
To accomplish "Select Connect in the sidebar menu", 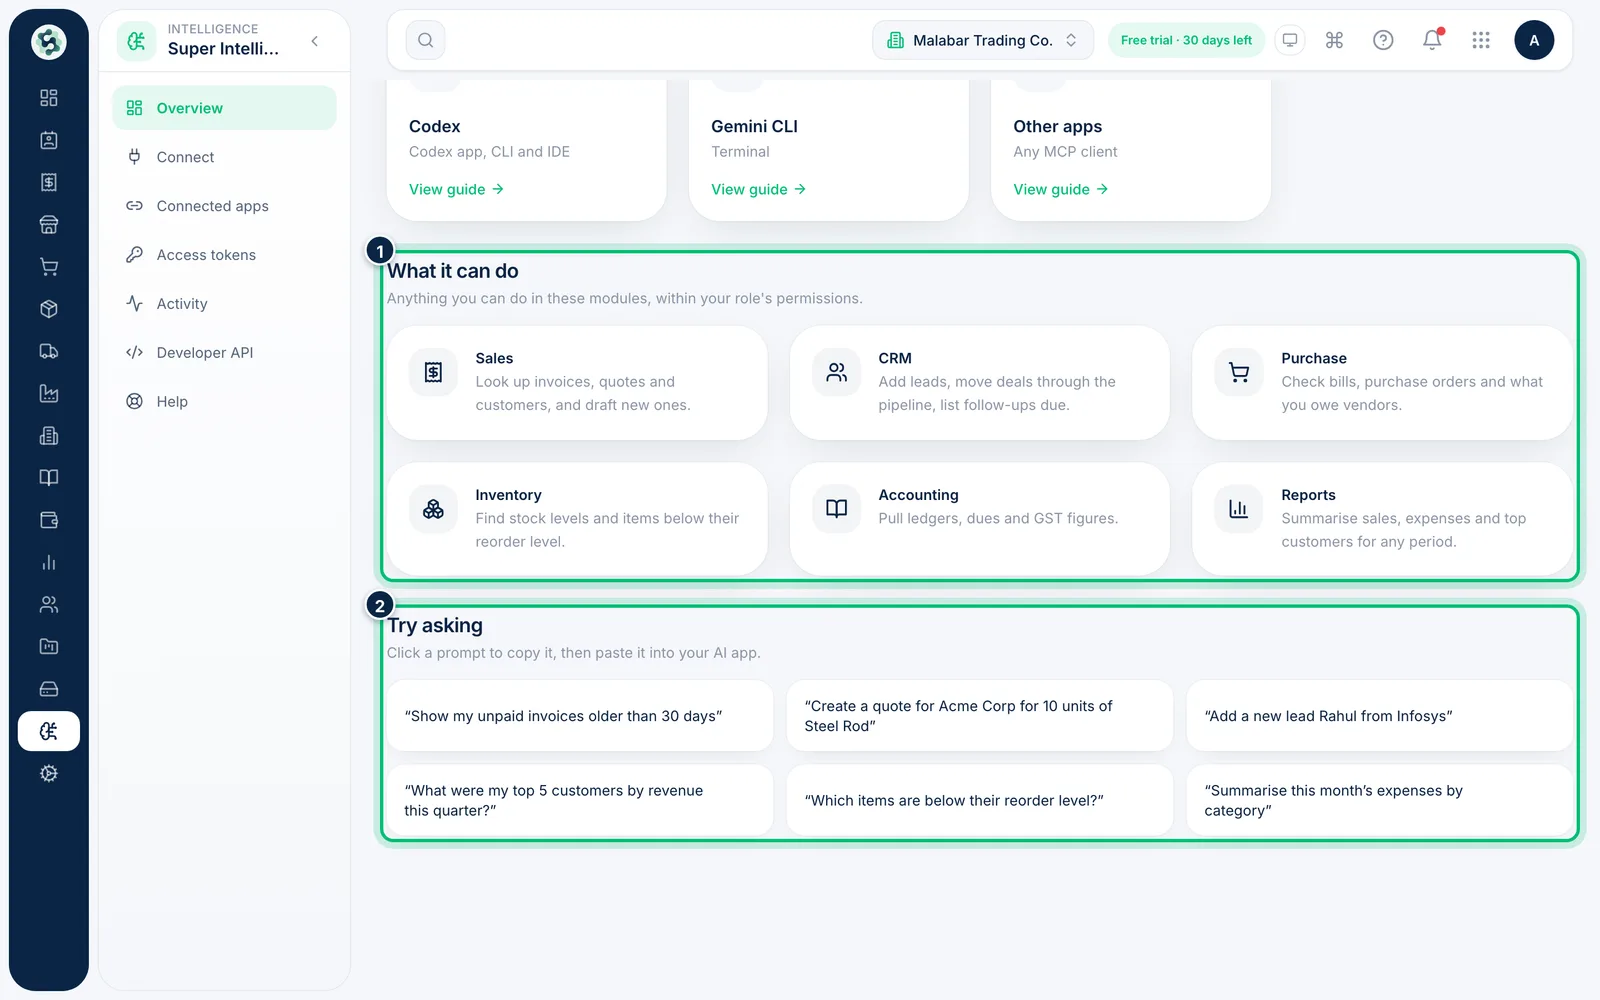I will [x=224, y=157].
